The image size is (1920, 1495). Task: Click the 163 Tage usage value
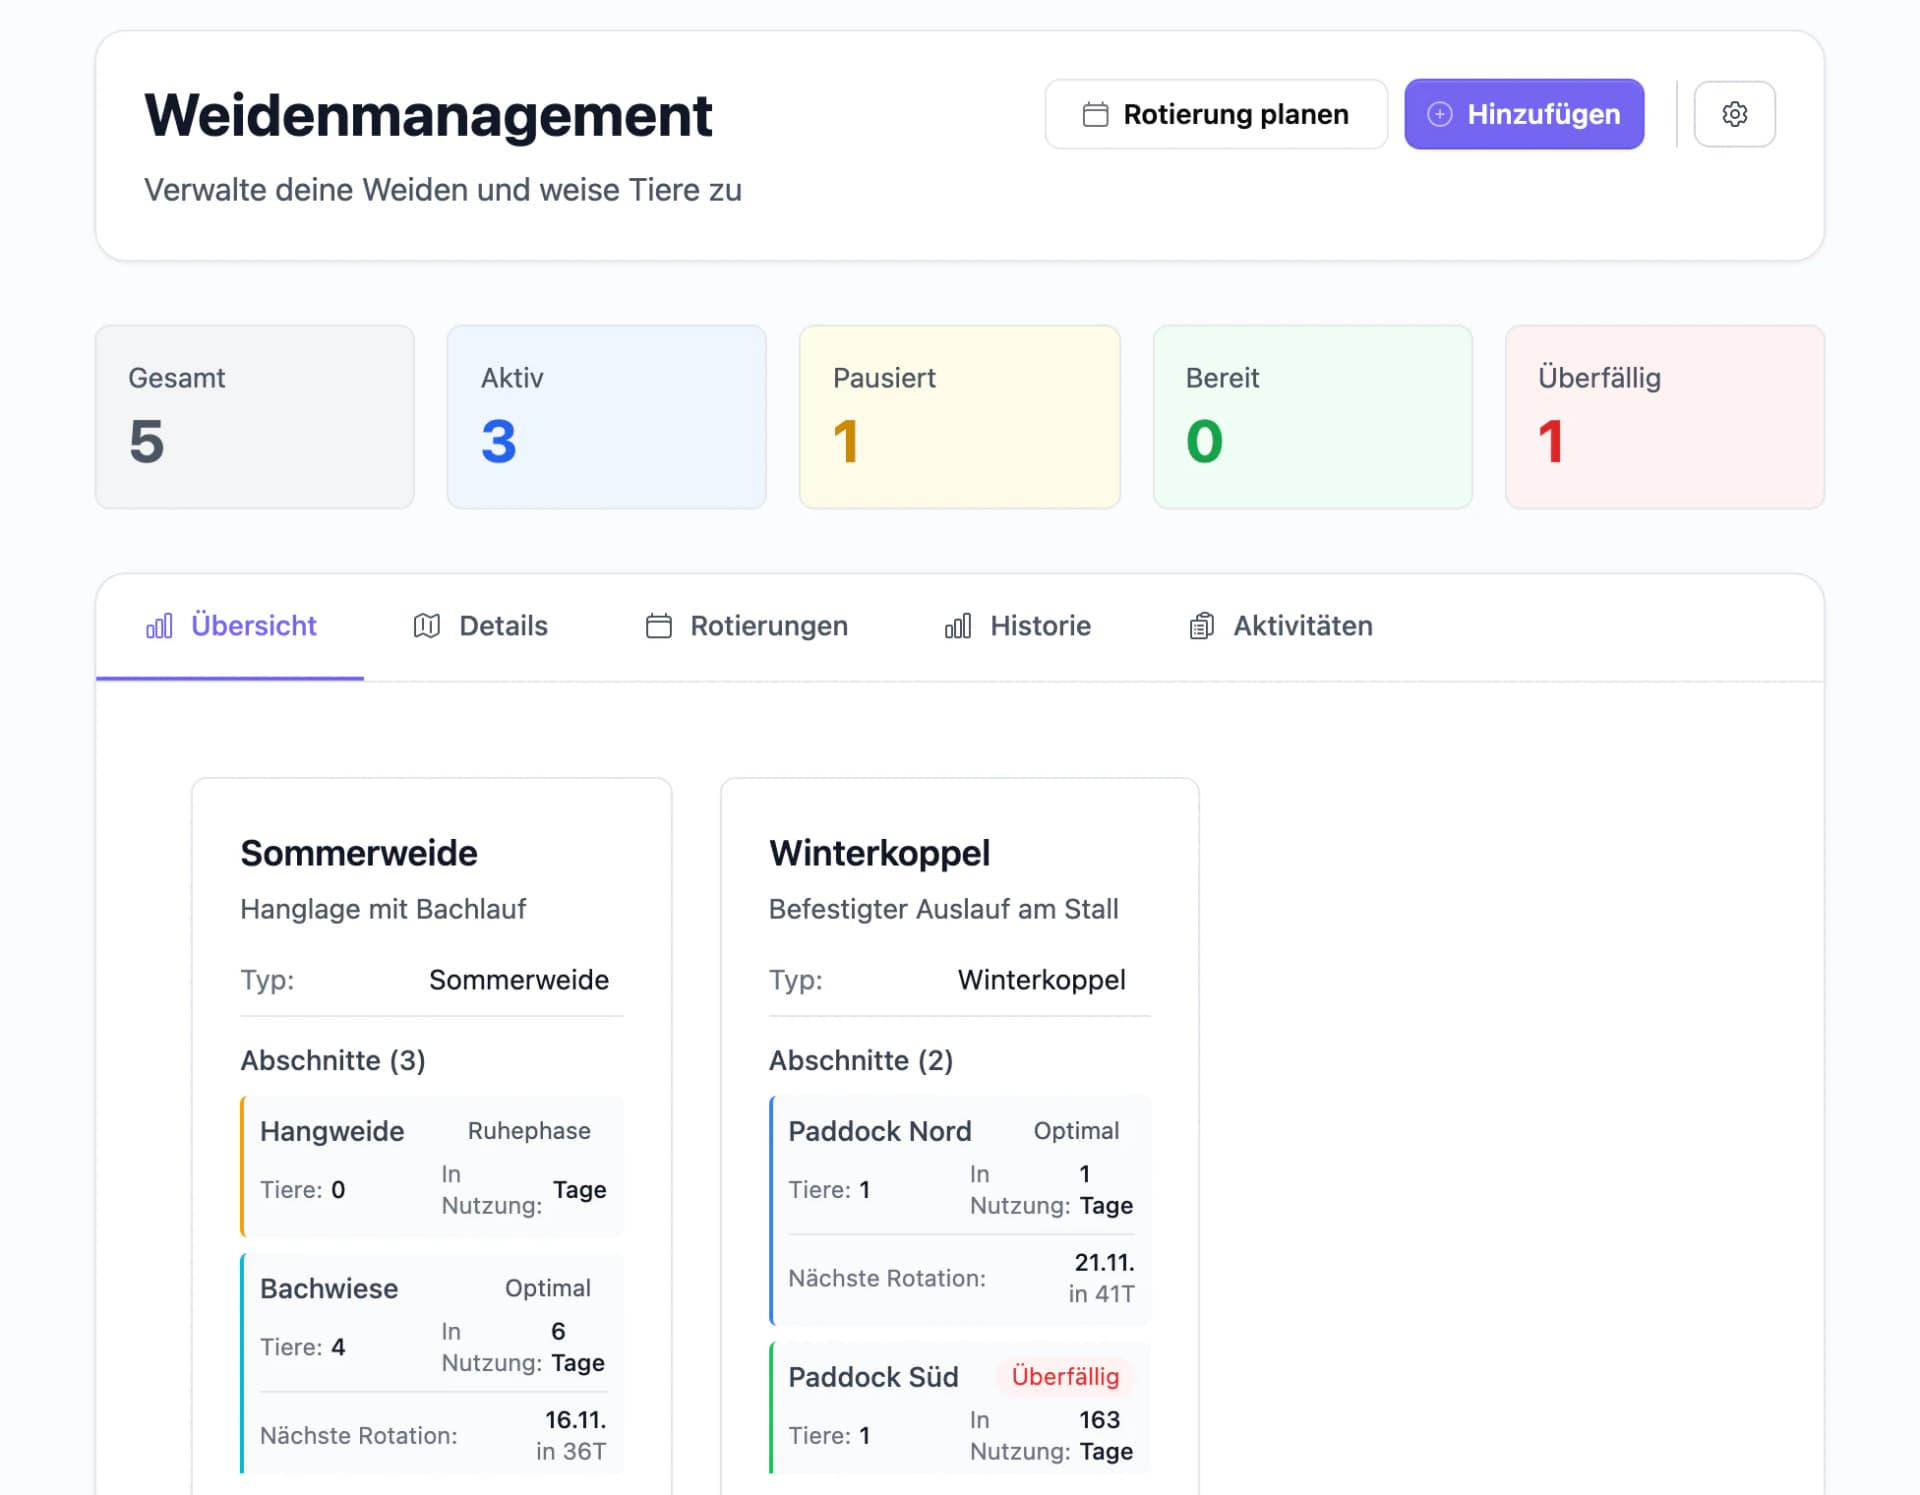[1104, 1435]
